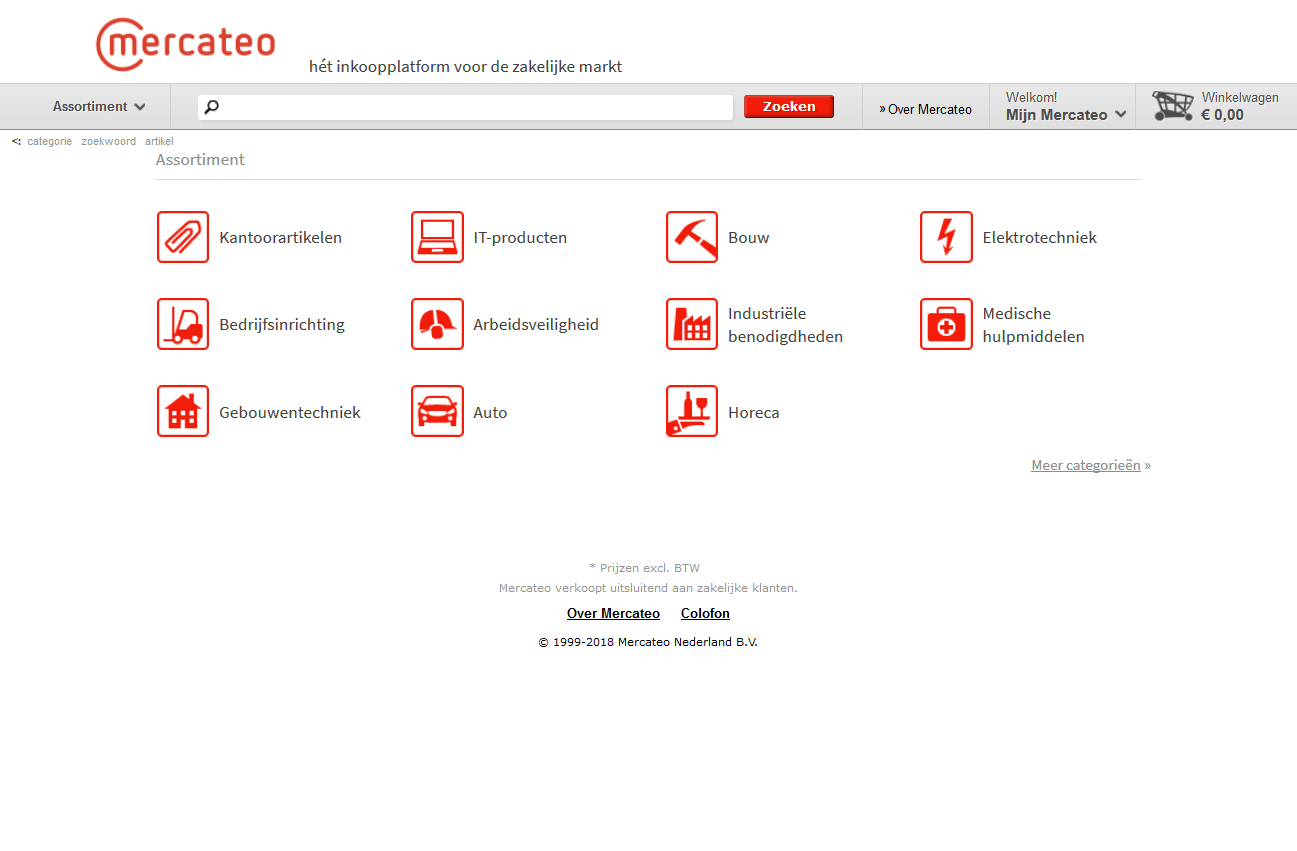Open the Arbeidsveiligheid category link
Viewport: 1297px width, 851px height.
pos(536,325)
